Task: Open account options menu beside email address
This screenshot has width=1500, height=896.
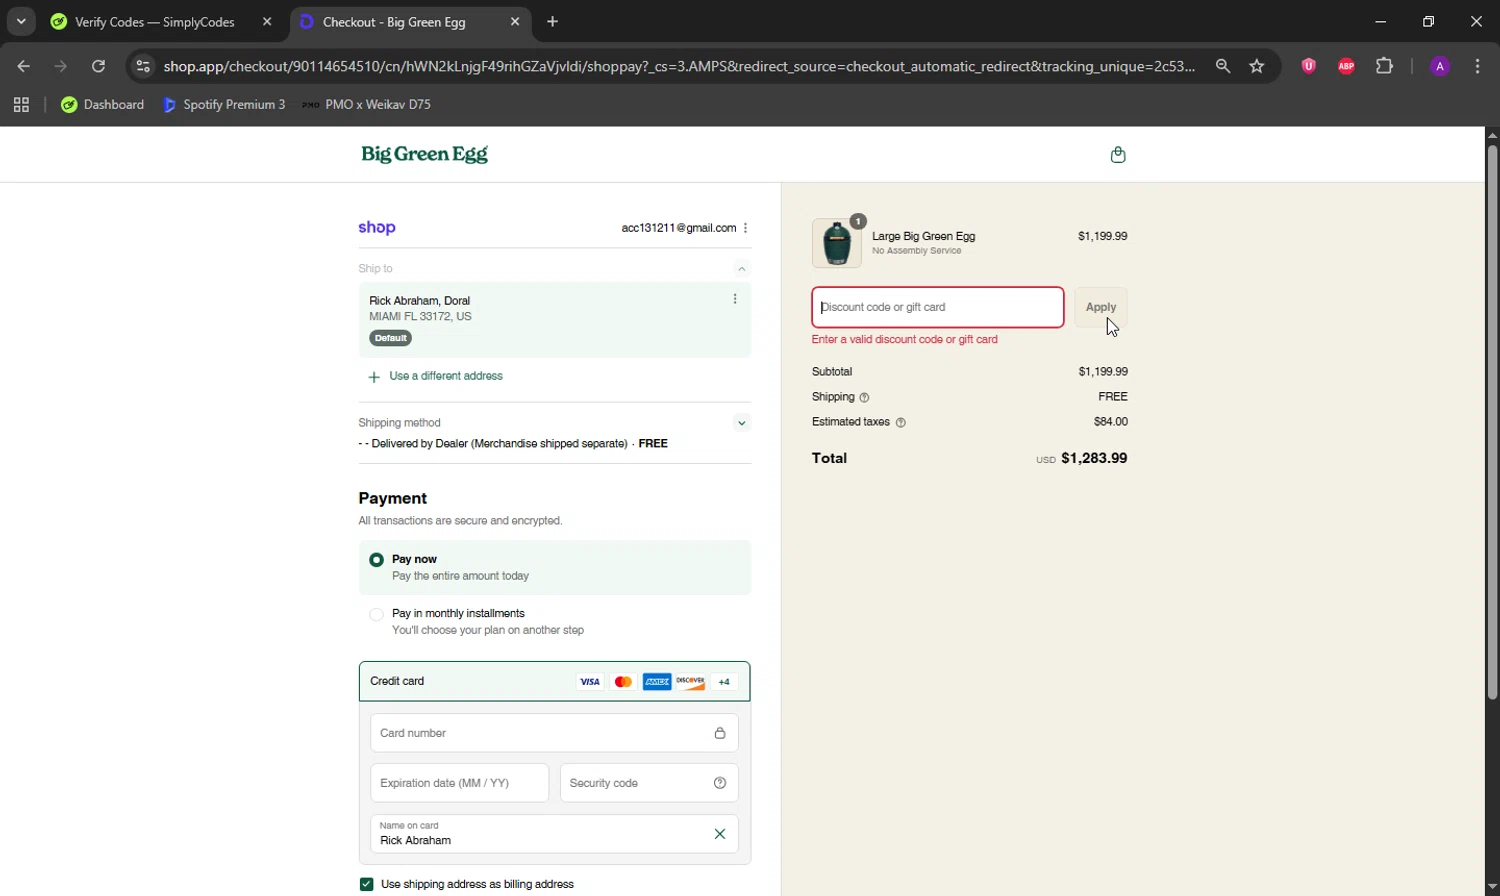Action: click(x=746, y=228)
